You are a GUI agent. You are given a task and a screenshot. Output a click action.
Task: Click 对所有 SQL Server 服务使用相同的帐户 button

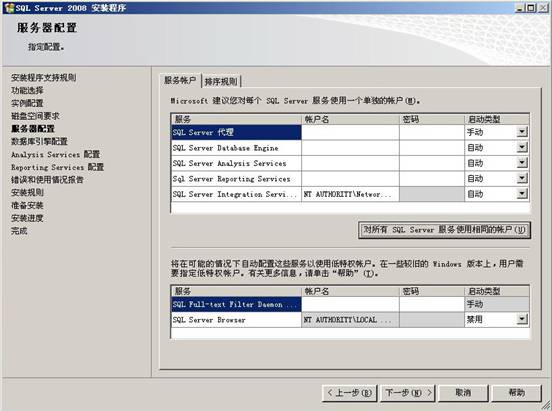[444, 230]
